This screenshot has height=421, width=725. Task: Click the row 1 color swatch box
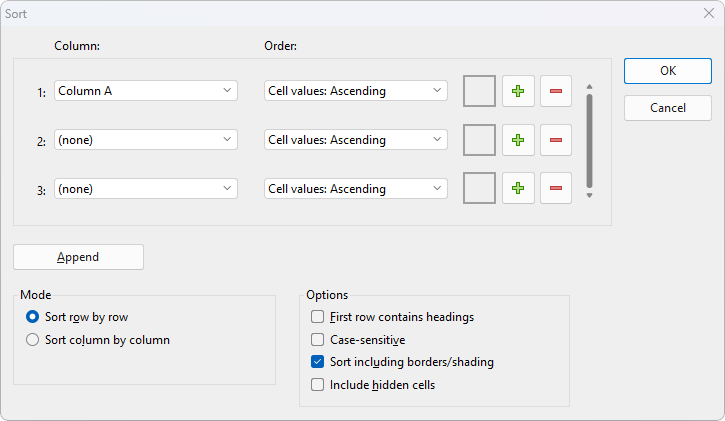click(479, 91)
